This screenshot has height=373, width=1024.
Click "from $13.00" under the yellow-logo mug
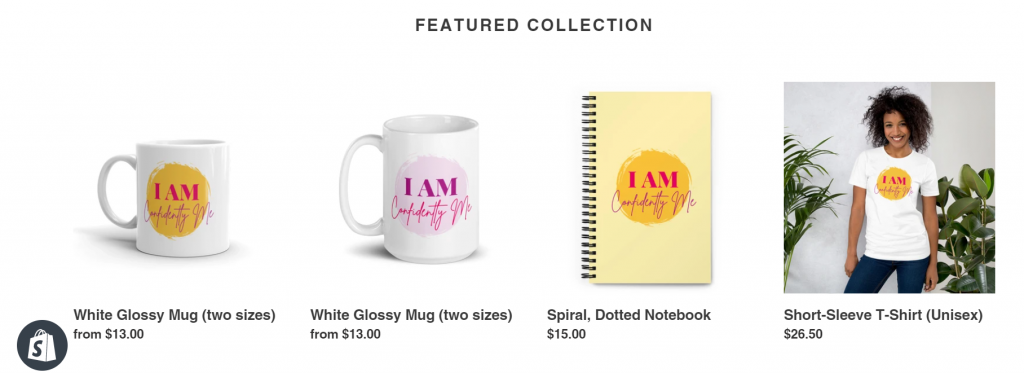tap(108, 334)
